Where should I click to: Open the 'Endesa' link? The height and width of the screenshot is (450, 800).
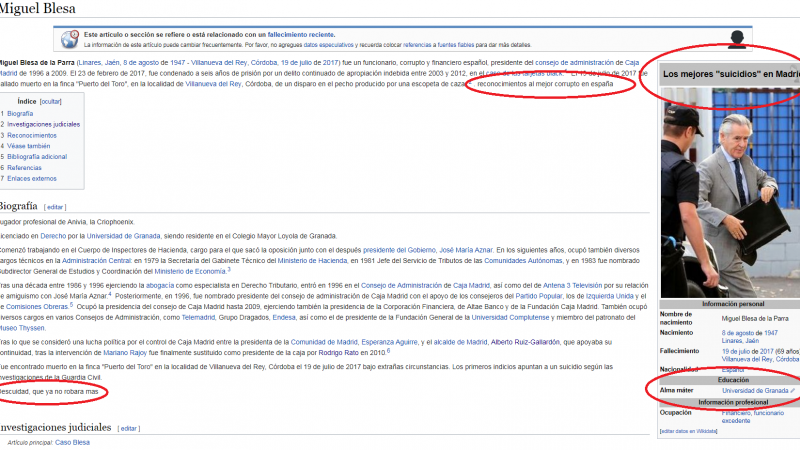284,318
